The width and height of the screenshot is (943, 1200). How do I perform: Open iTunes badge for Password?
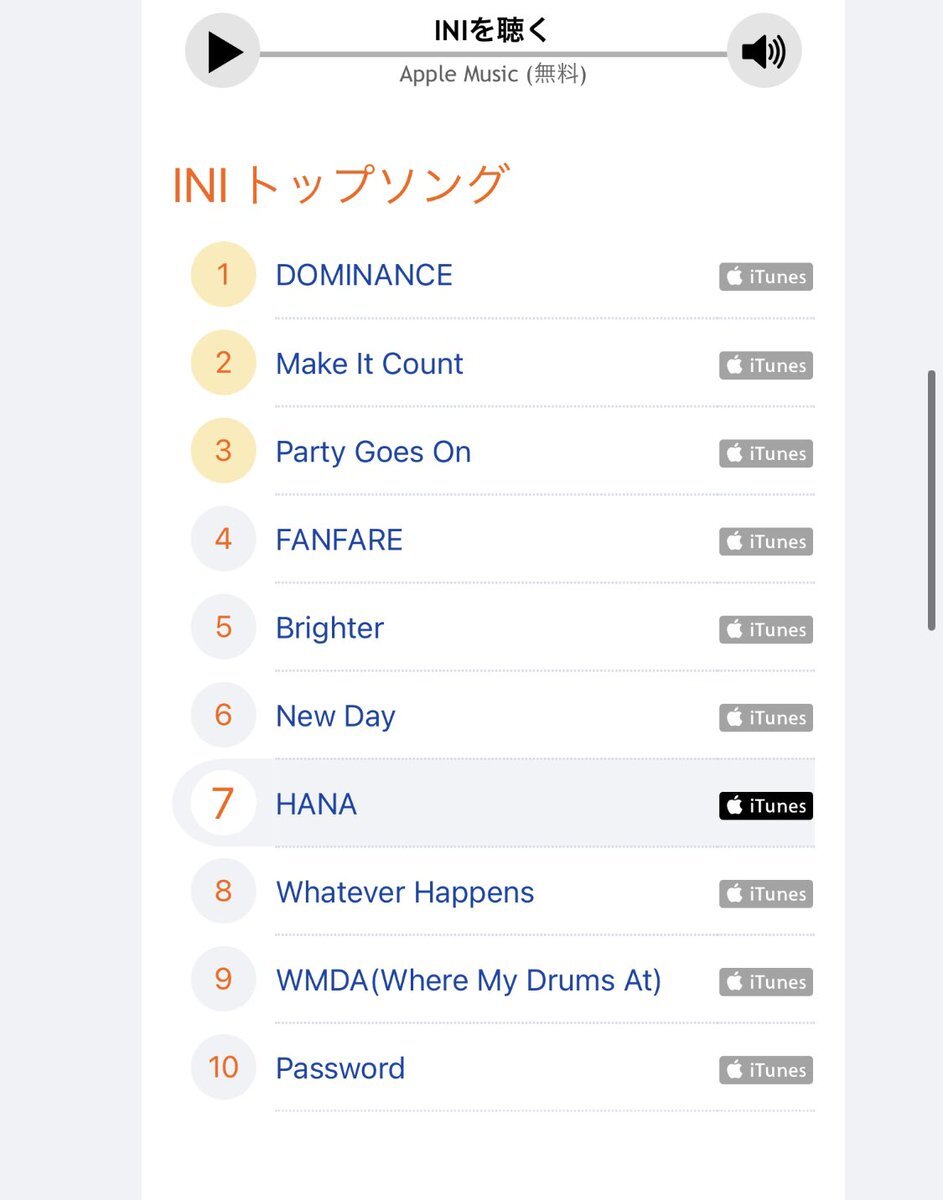point(766,1069)
